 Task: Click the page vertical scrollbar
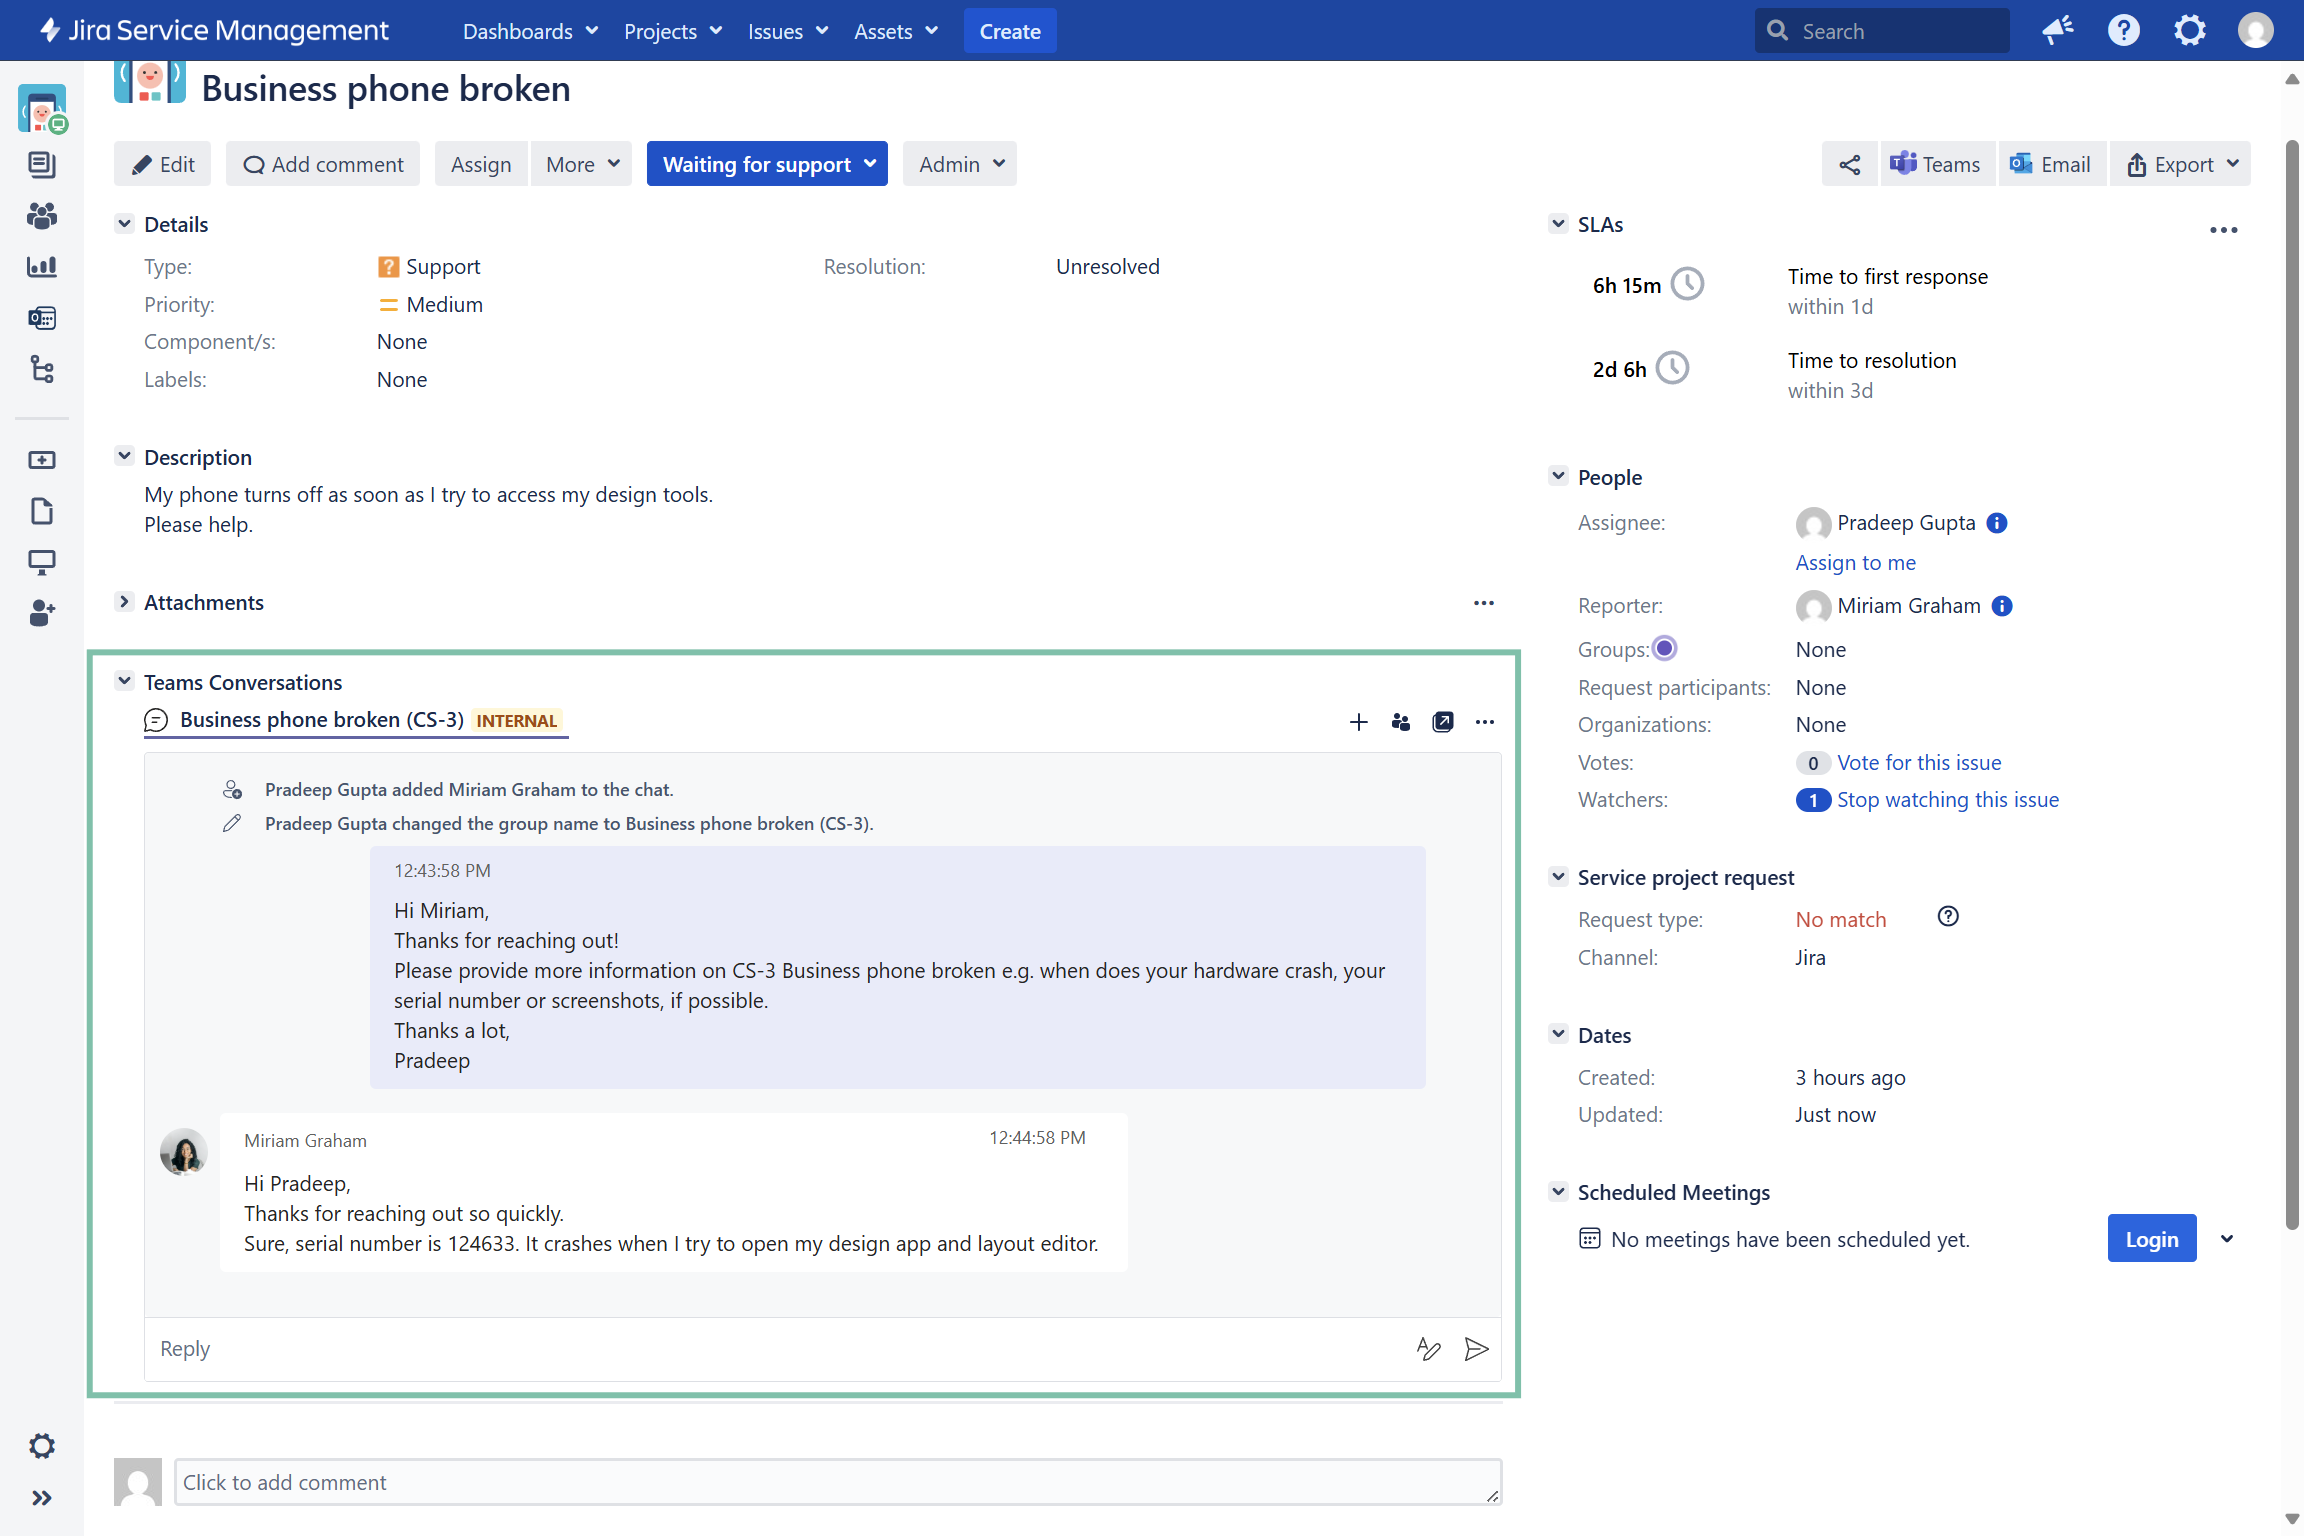[x=2292, y=680]
